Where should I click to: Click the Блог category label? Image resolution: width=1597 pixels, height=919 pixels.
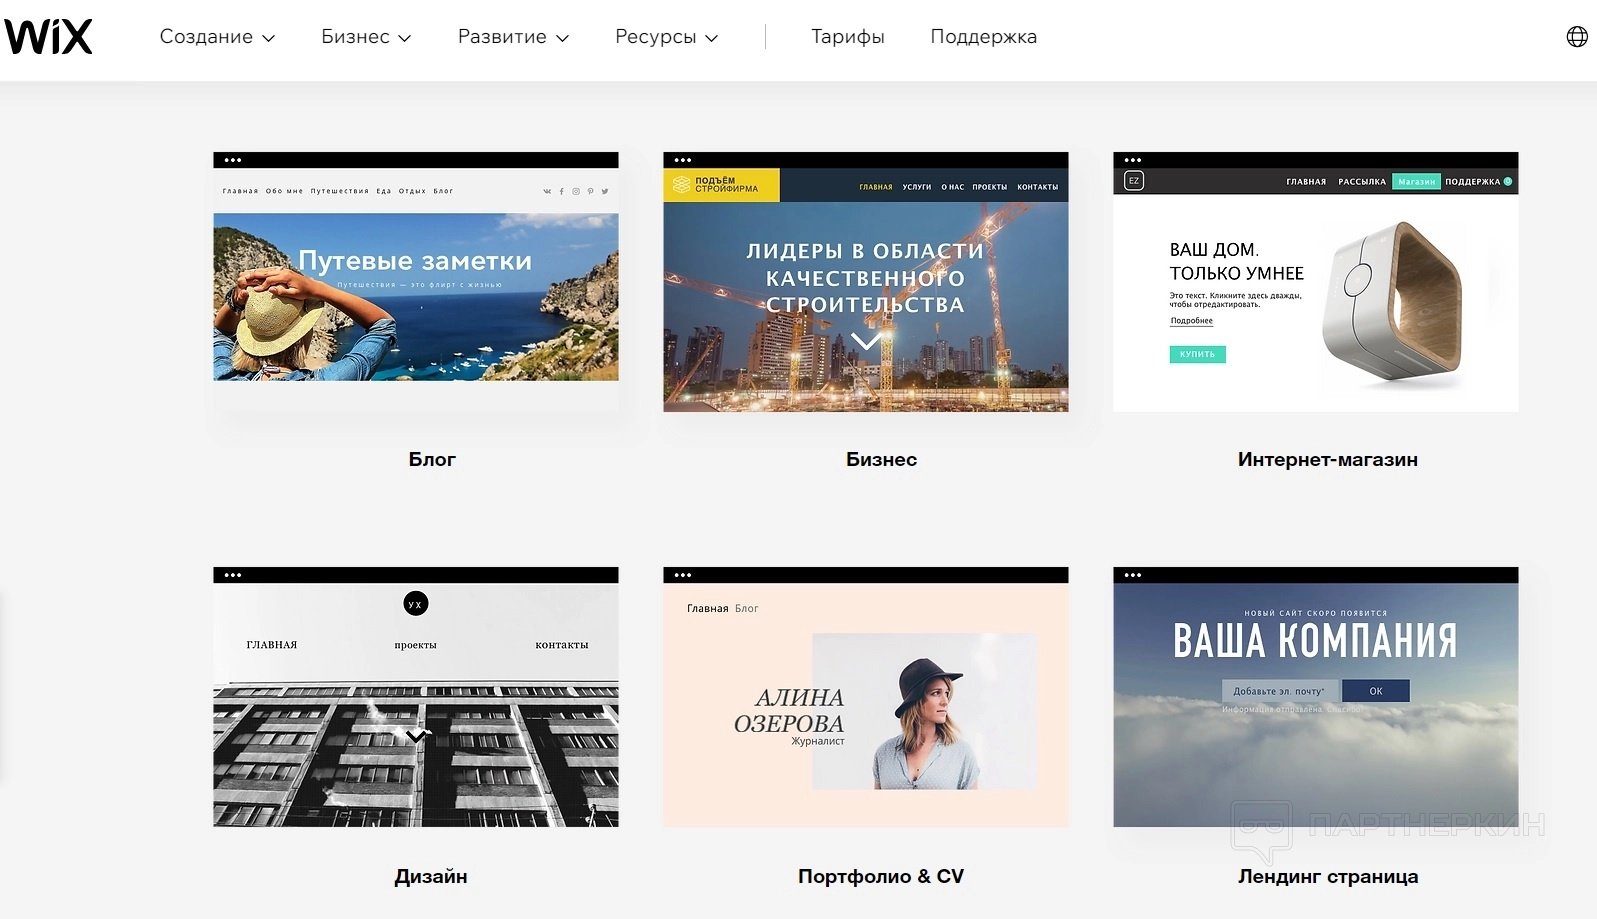[x=432, y=460]
